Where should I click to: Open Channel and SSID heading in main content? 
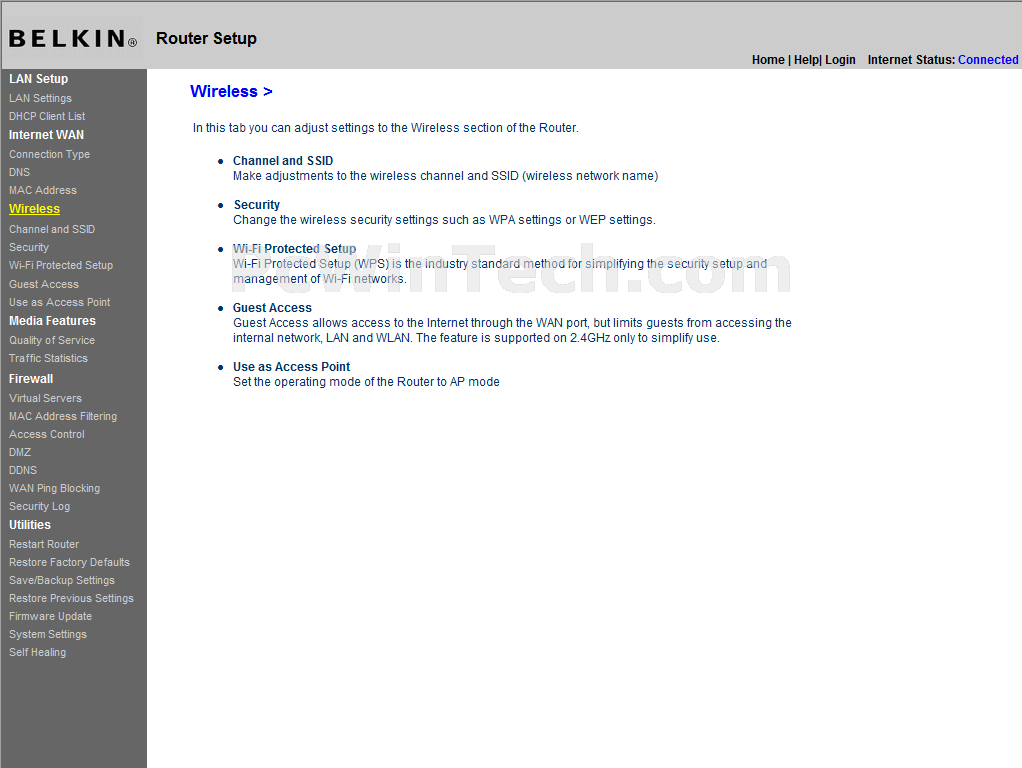click(283, 161)
